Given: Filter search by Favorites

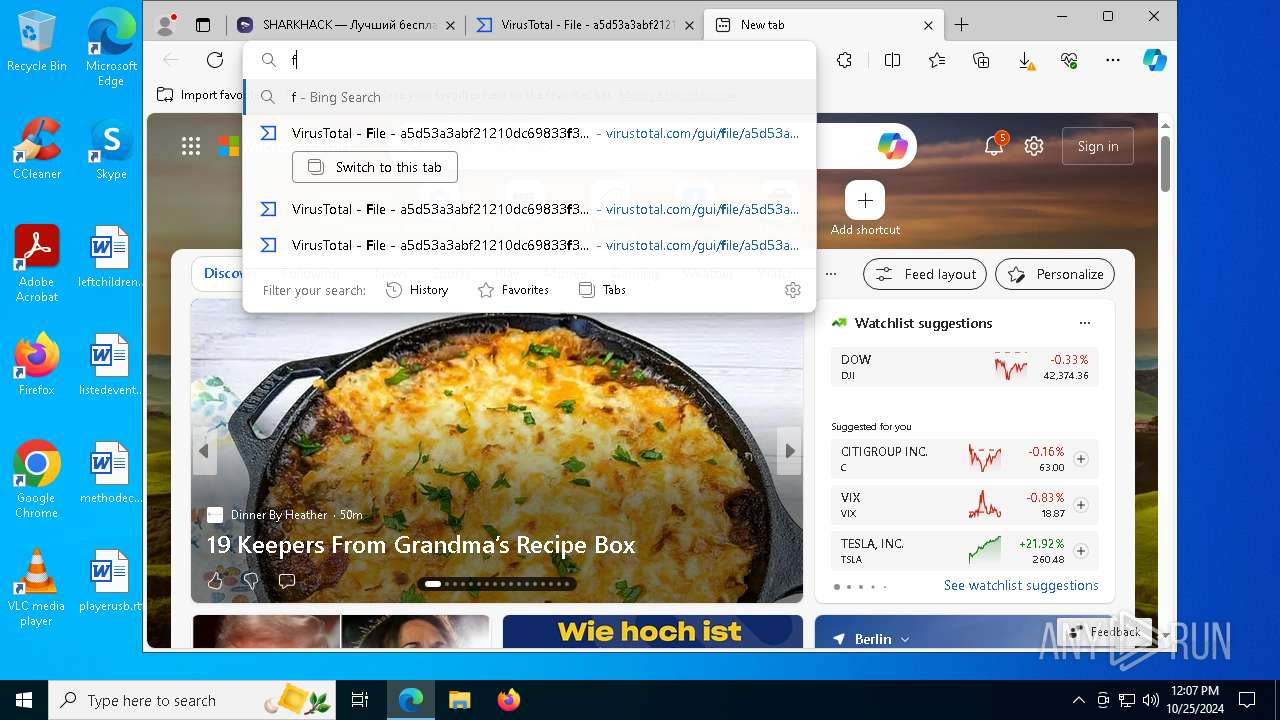Looking at the screenshot, I should click(513, 290).
